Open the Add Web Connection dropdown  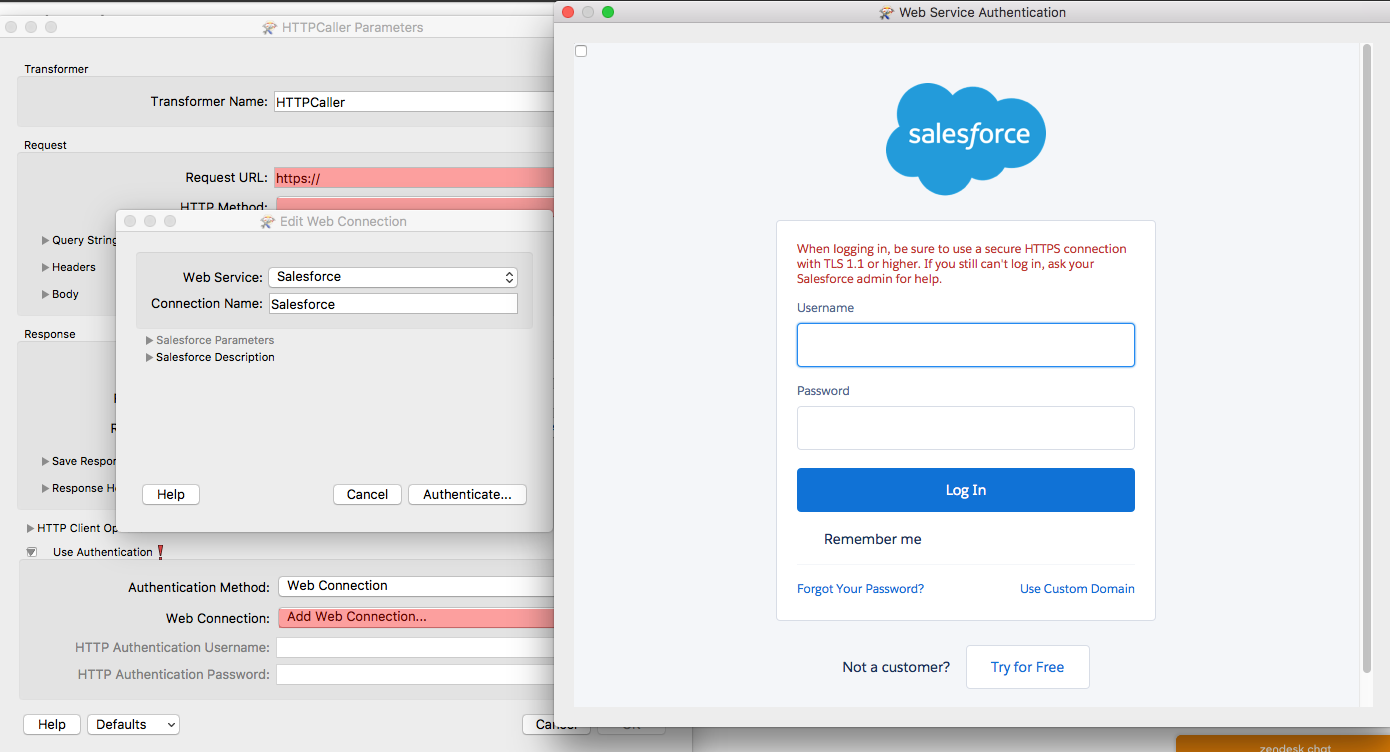point(415,617)
